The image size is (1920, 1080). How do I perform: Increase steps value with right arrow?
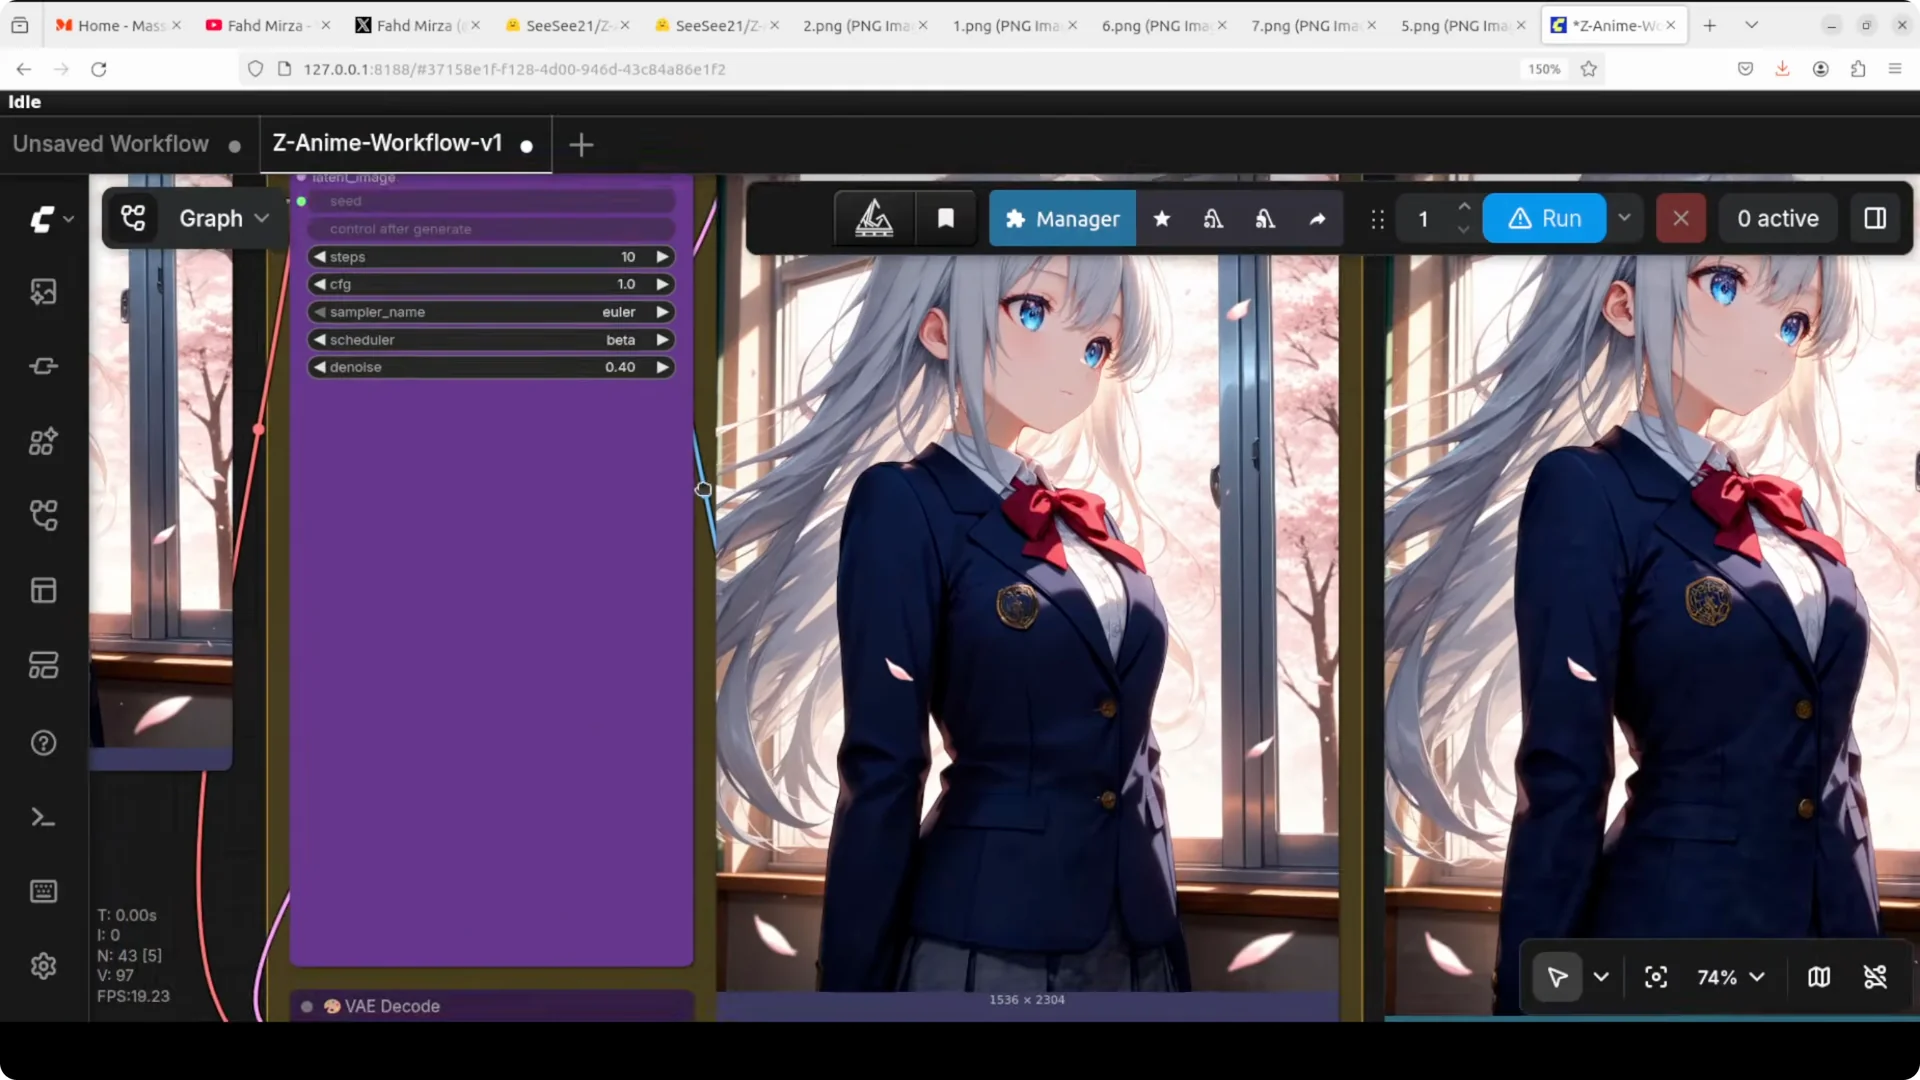coord(662,257)
